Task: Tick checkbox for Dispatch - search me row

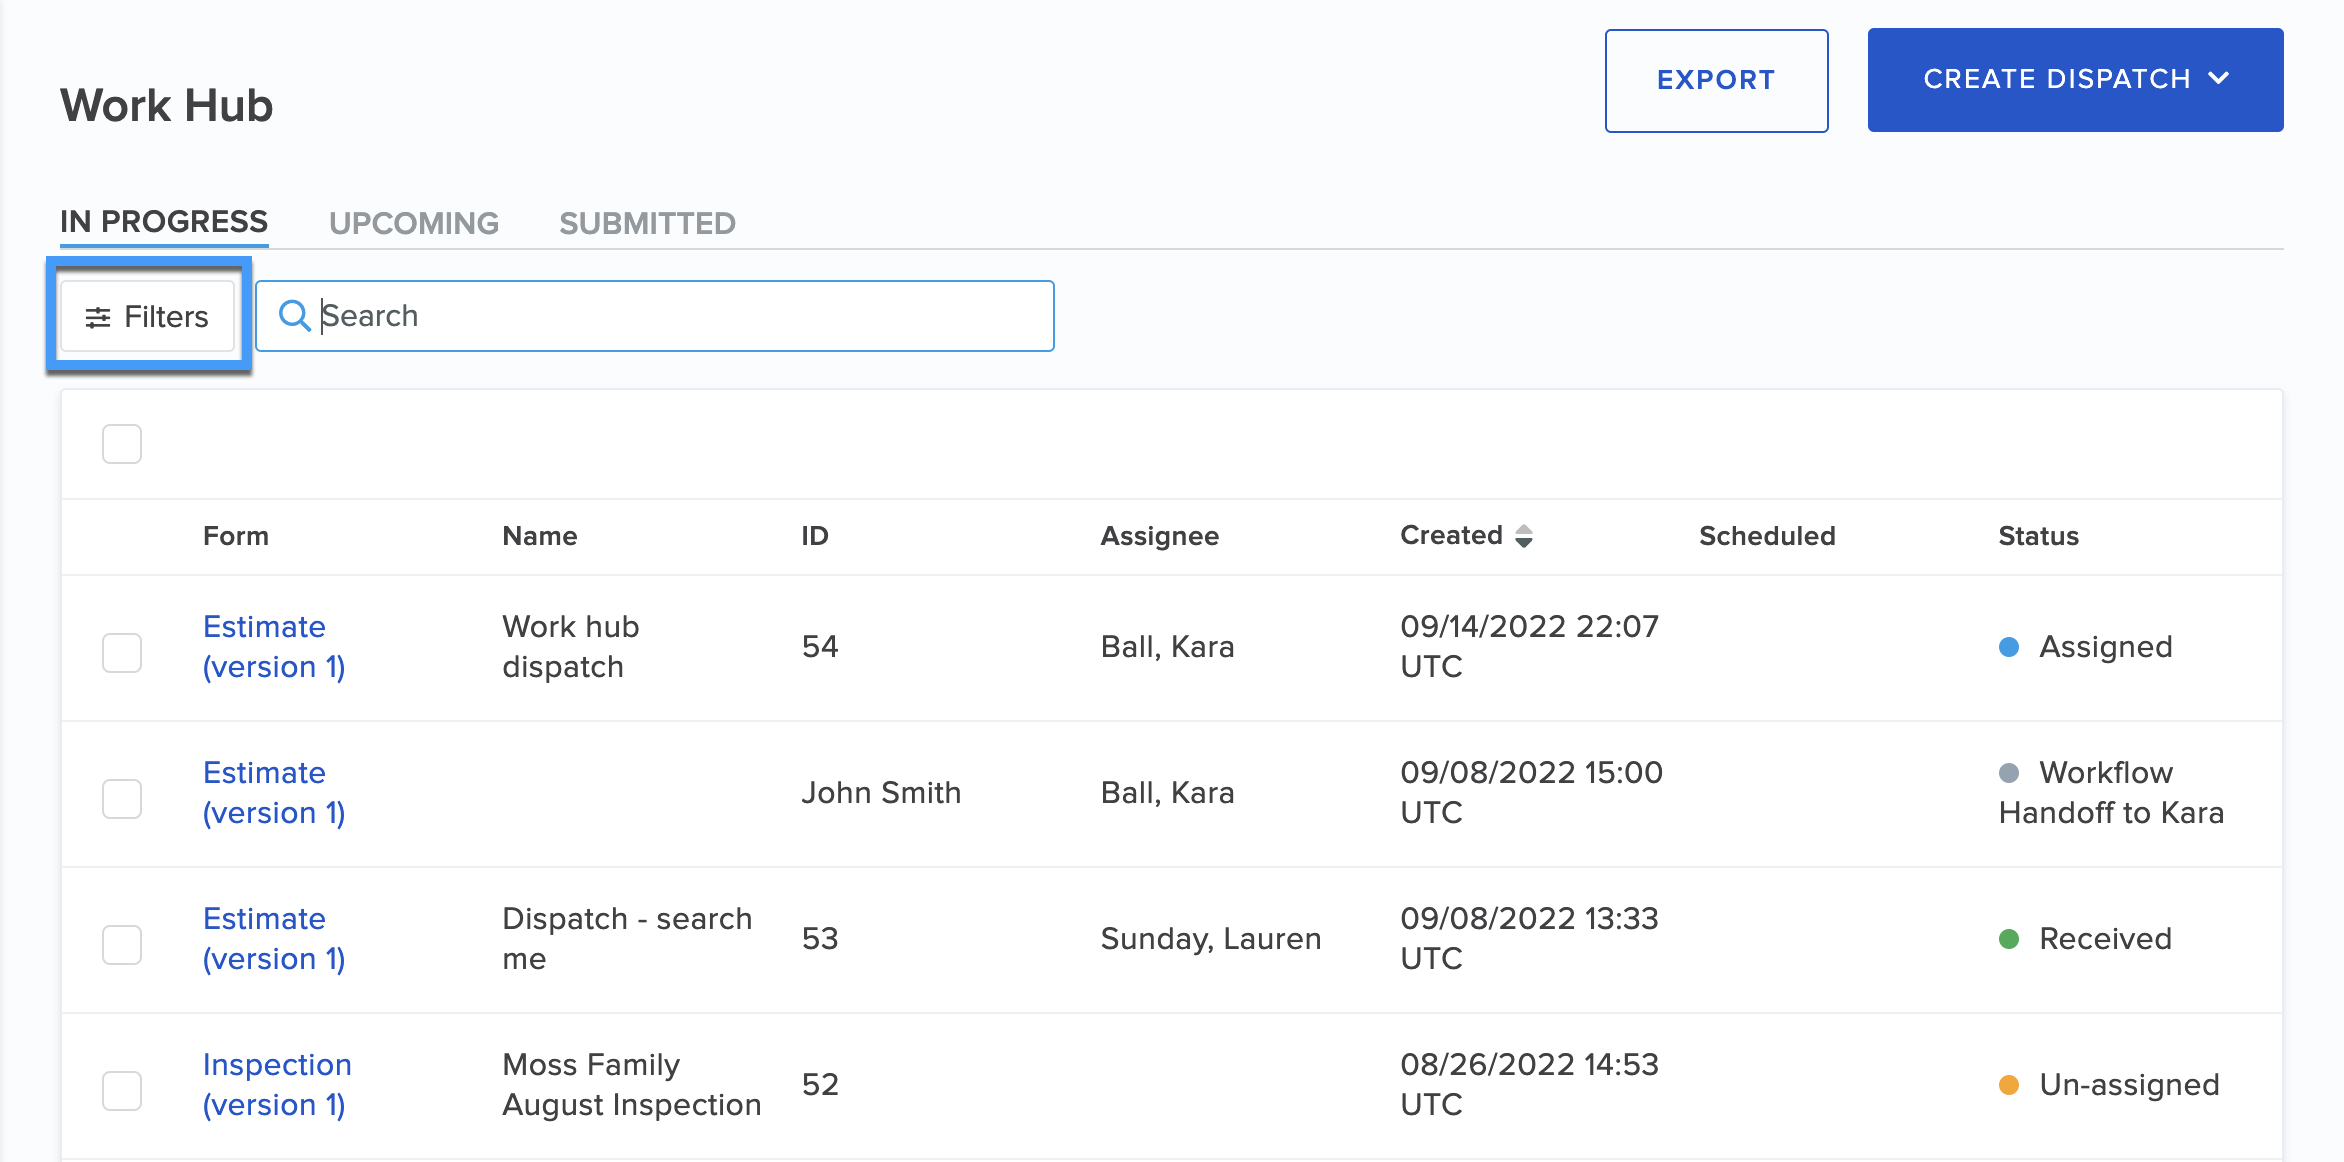Action: [122, 945]
